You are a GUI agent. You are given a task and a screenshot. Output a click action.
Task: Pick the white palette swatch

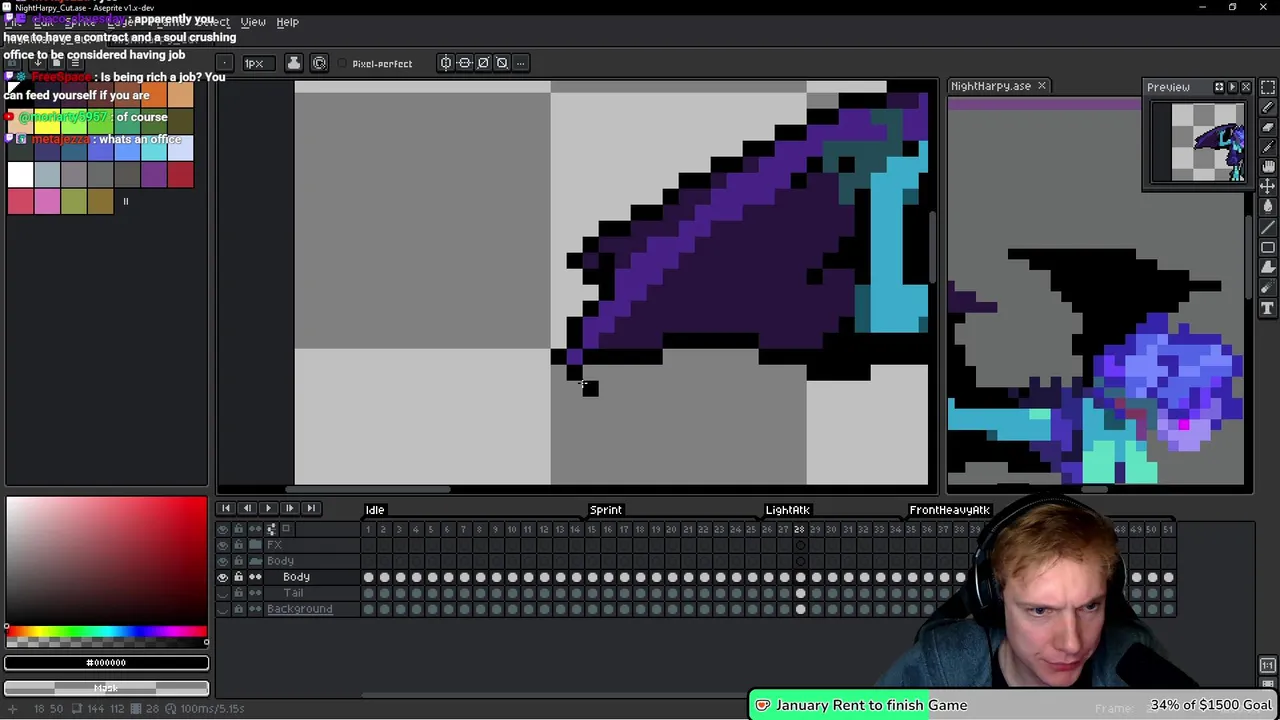pyautogui.click(x=20, y=175)
